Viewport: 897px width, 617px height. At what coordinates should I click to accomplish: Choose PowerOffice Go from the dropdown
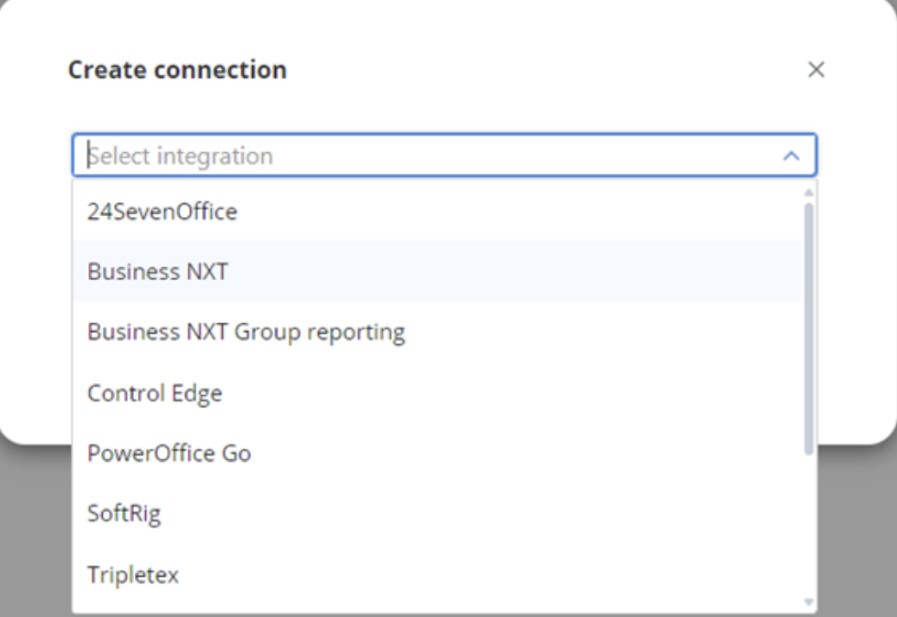point(169,453)
